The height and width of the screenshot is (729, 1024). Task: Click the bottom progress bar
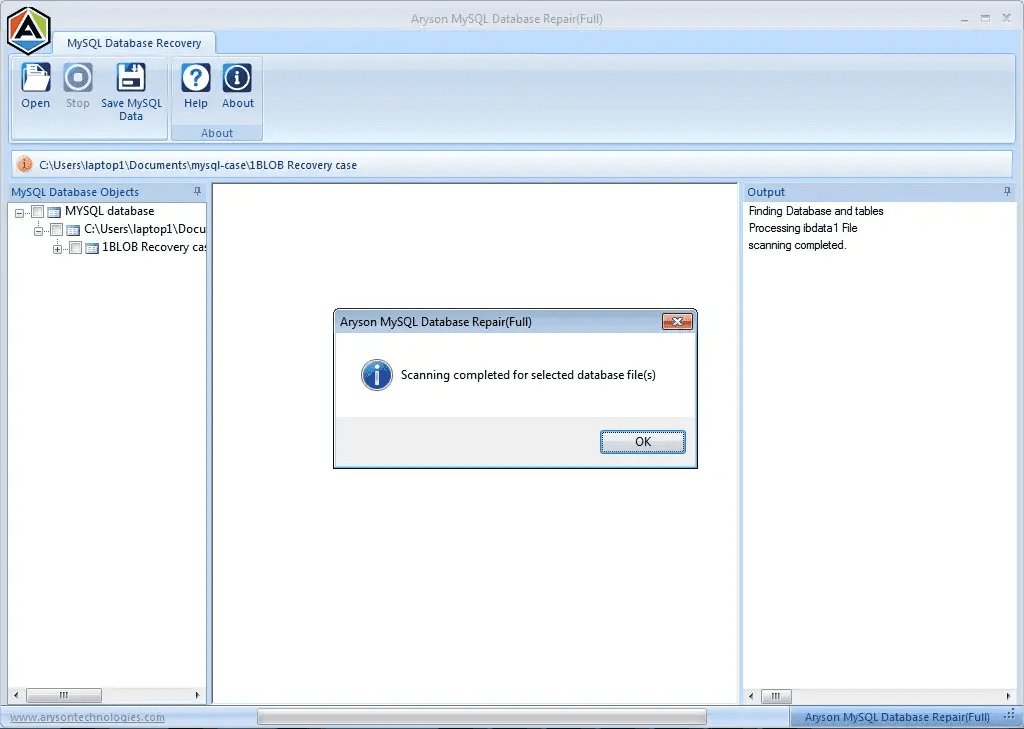tap(482, 717)
